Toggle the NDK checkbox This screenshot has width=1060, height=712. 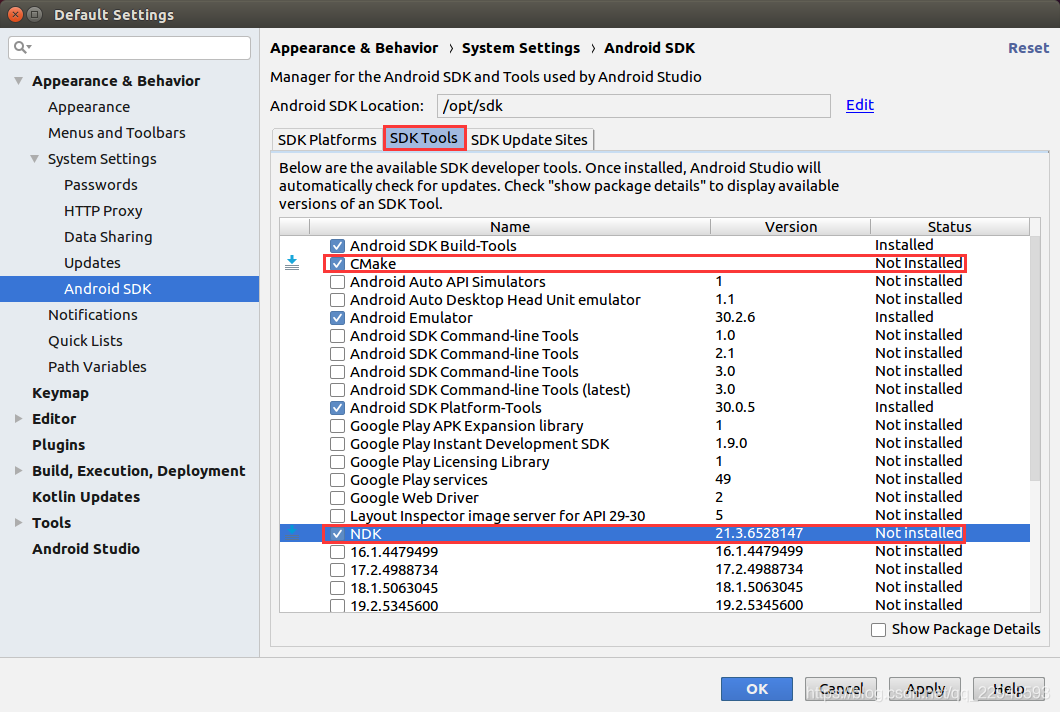(x=337, y=534)
